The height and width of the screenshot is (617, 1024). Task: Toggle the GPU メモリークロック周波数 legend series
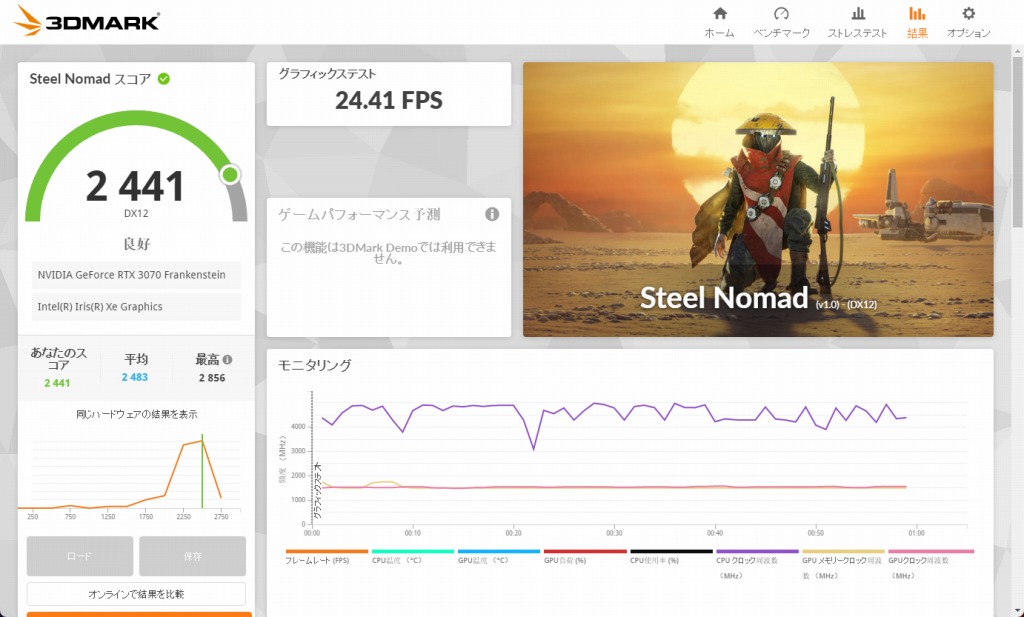click(x=842, y=566)
